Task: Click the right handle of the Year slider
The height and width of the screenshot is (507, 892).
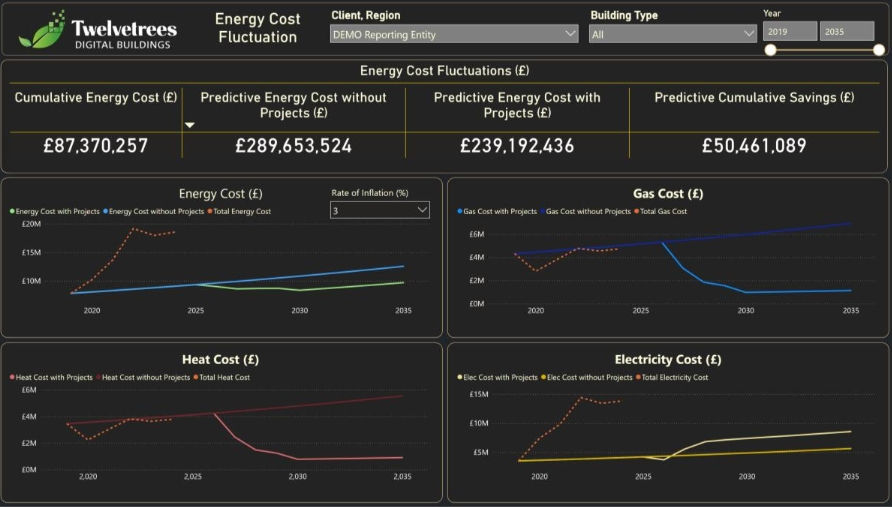Action: [x=878, y=50]
